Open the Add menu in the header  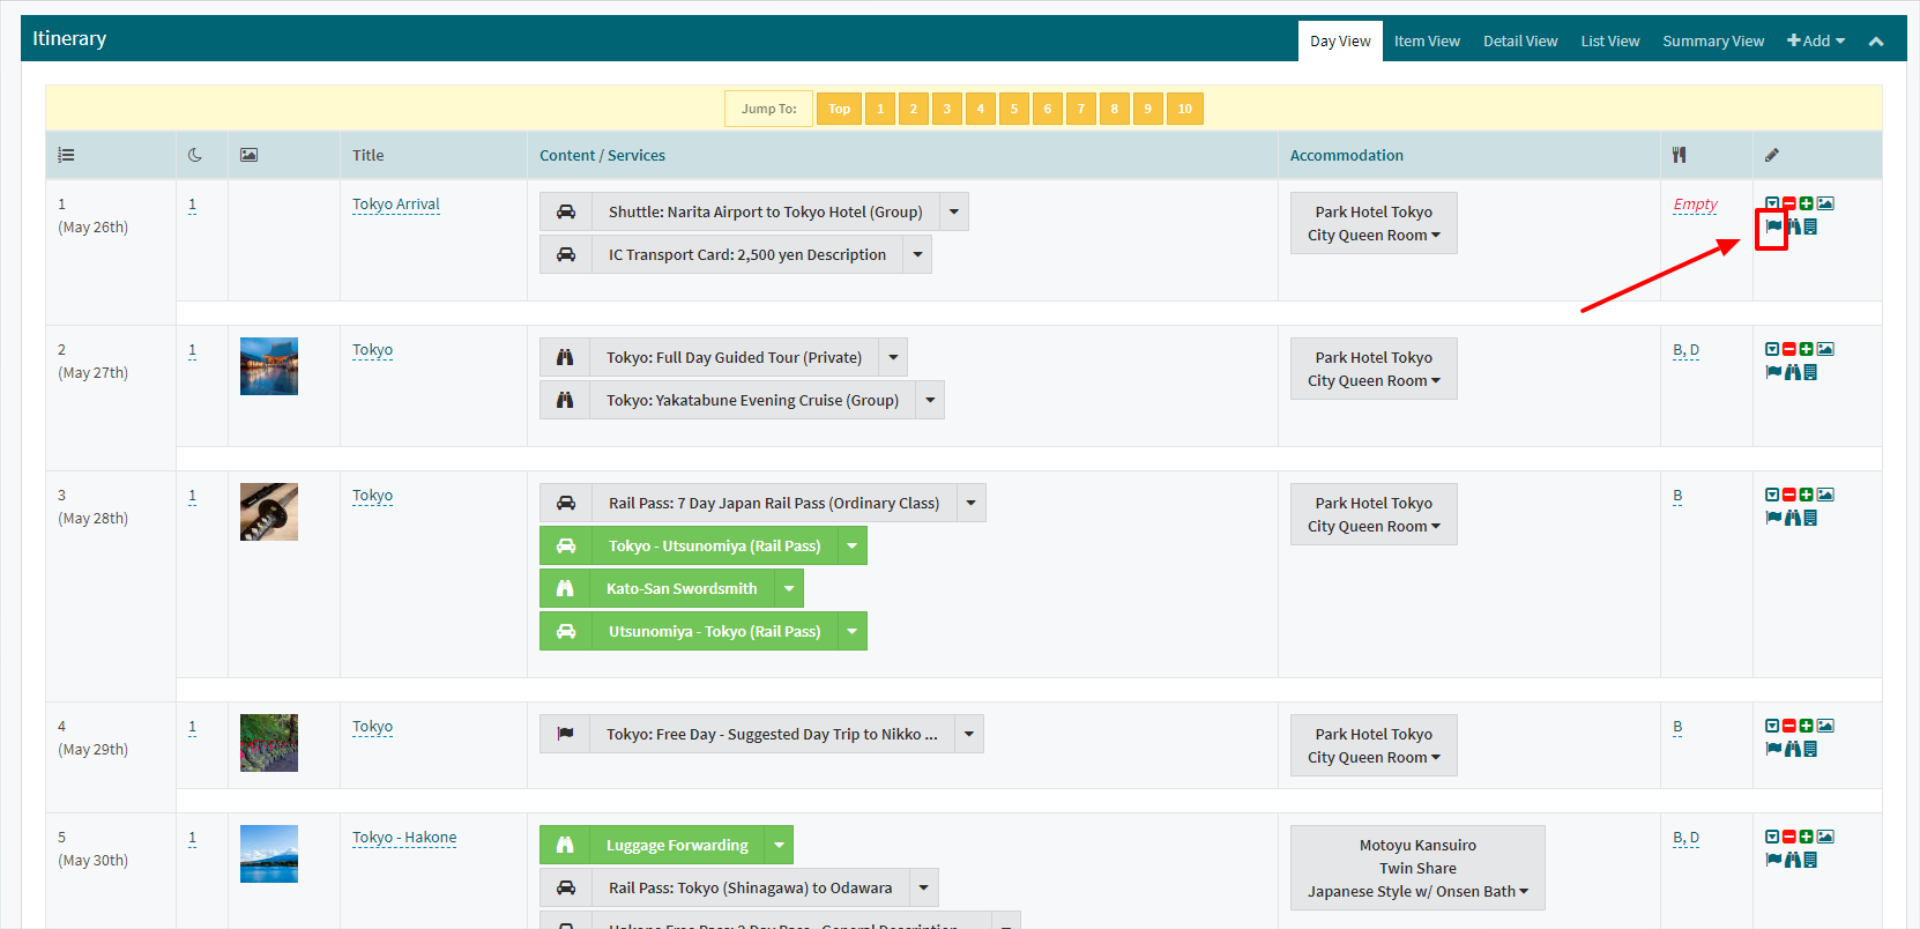[1815, 41]
